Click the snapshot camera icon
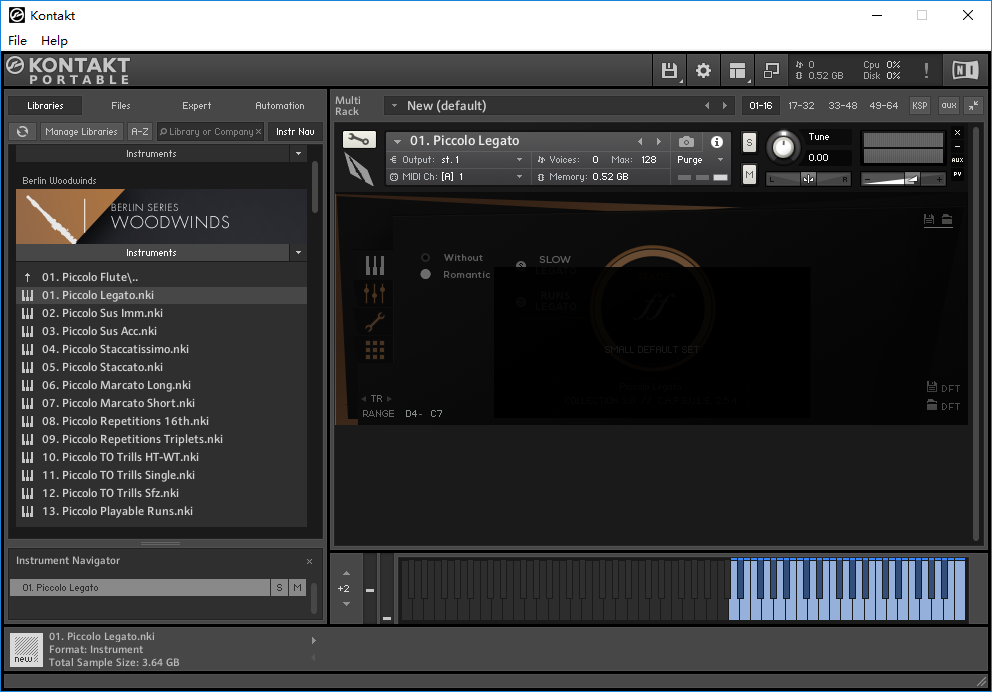 tap(686, 142)
